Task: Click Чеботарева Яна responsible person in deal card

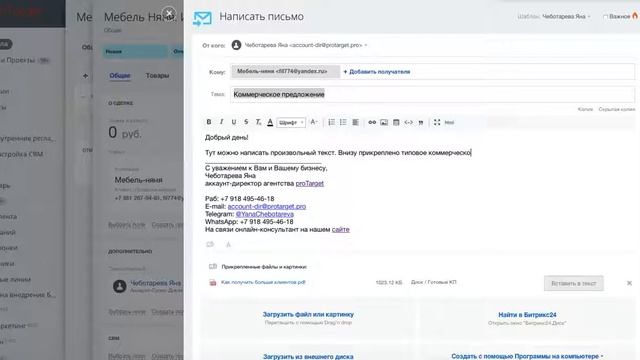Action: (156, 283)
